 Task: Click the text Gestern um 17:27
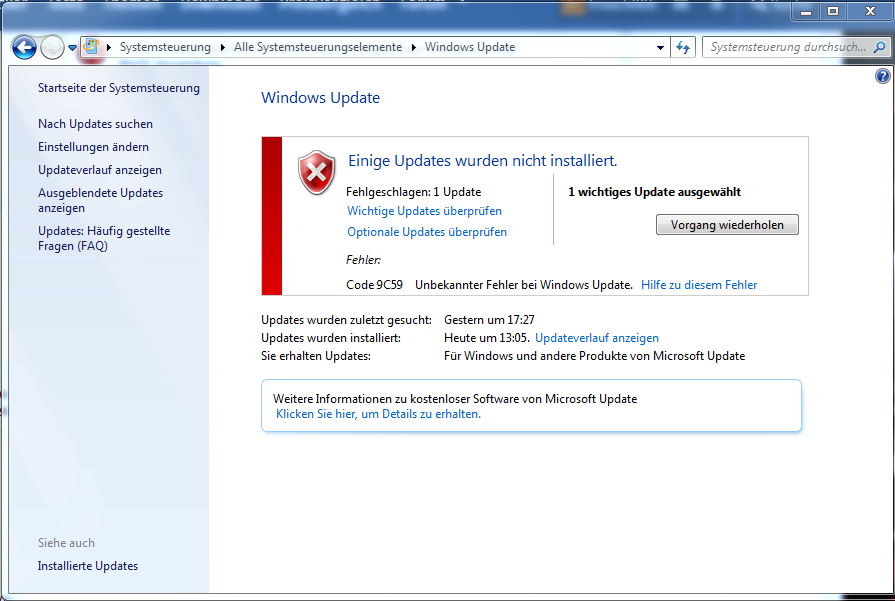[x=489, y=320]
